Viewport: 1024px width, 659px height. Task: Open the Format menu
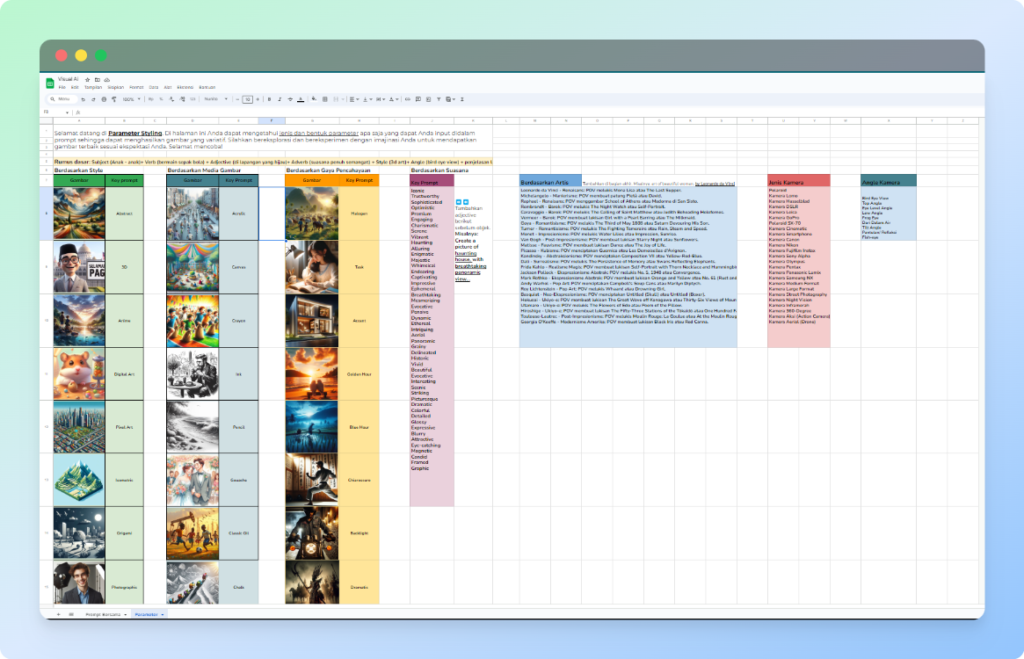136,87
